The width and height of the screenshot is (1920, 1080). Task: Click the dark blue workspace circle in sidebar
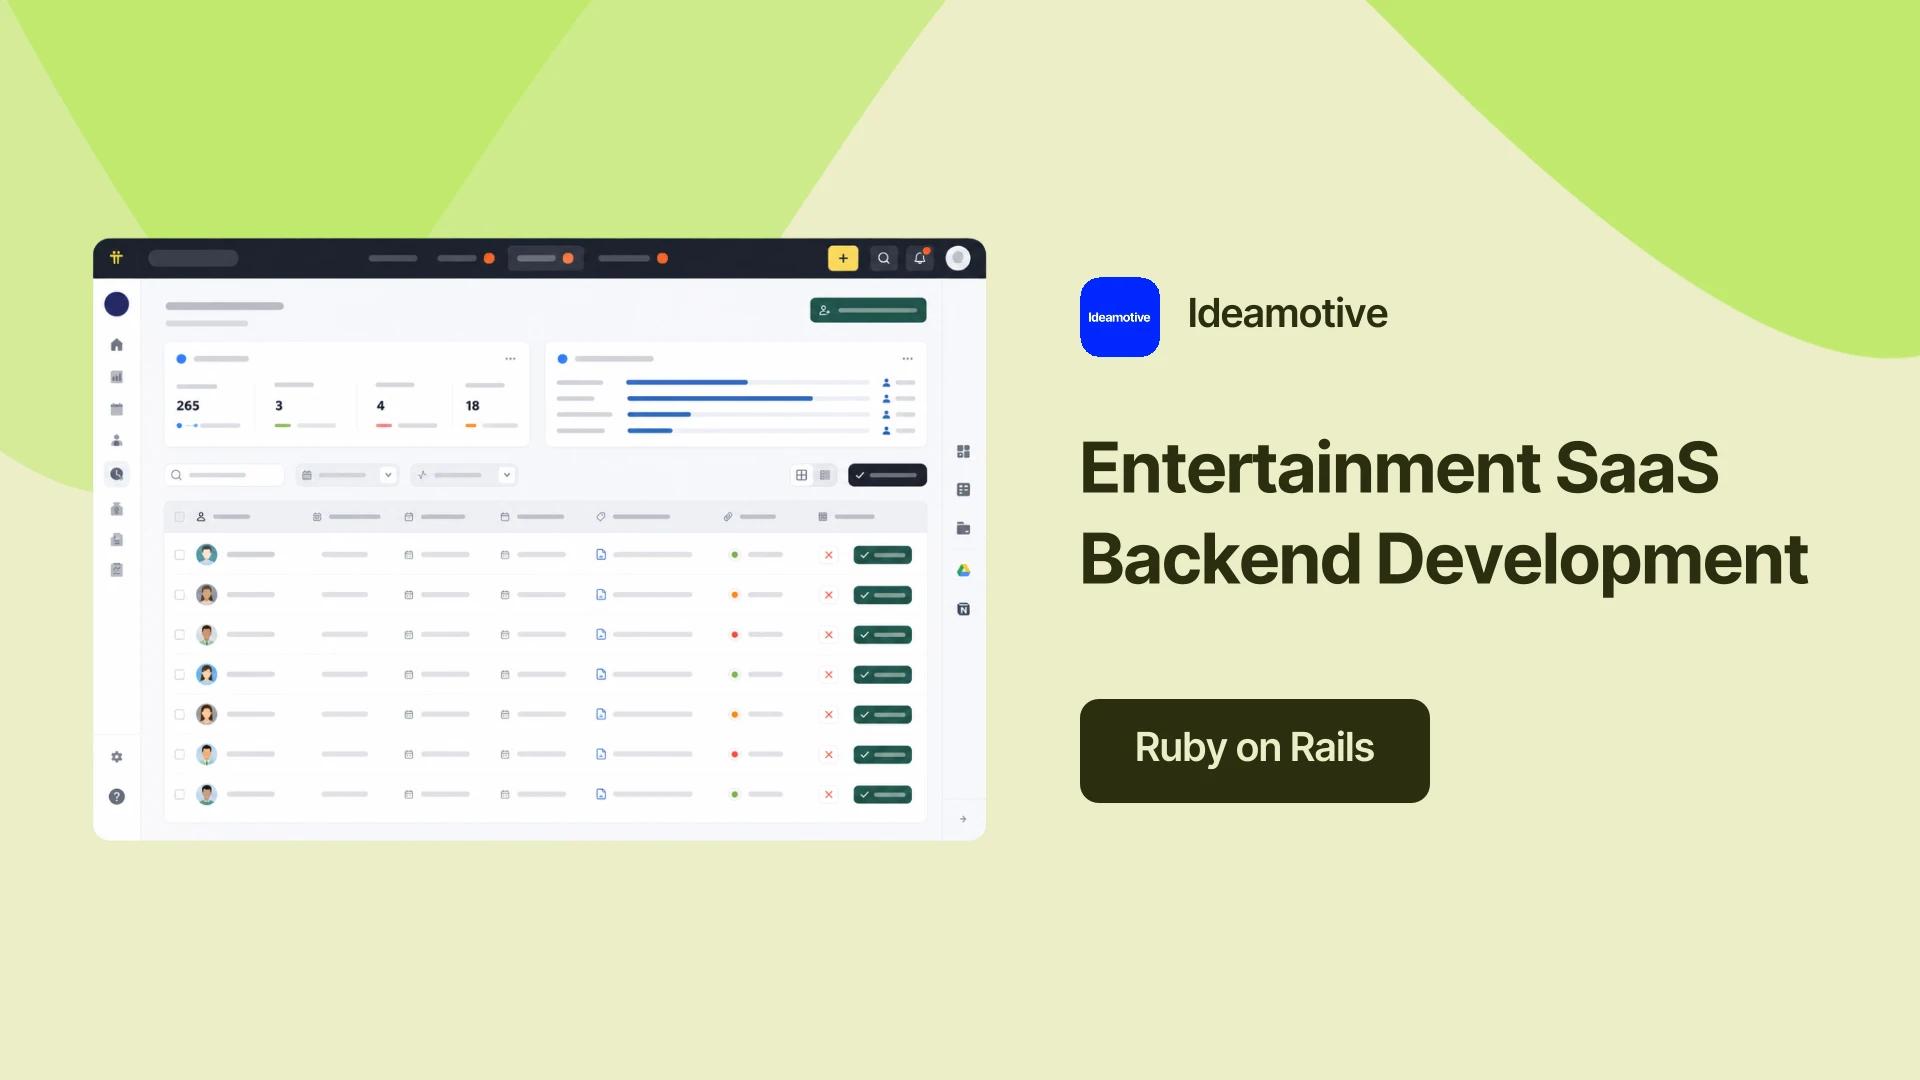pos(117,304)
